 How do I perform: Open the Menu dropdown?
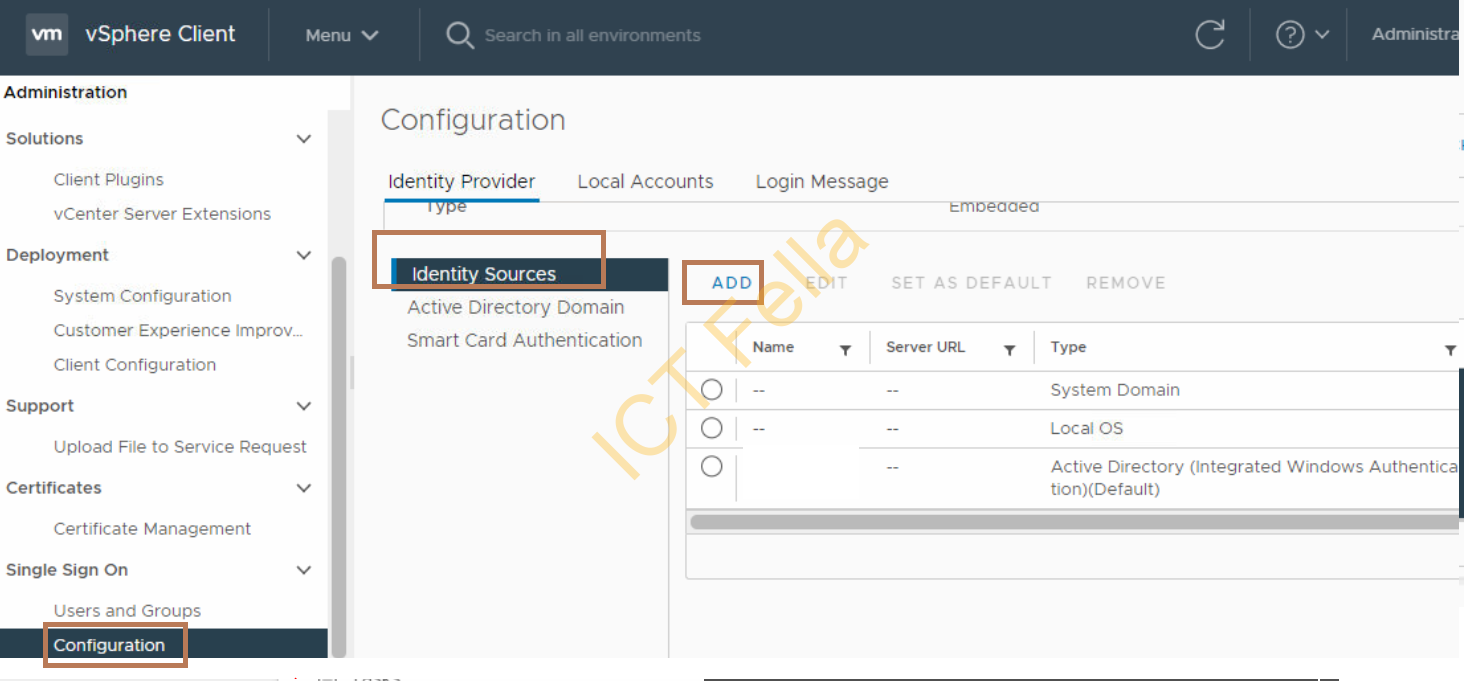[342, 35]
